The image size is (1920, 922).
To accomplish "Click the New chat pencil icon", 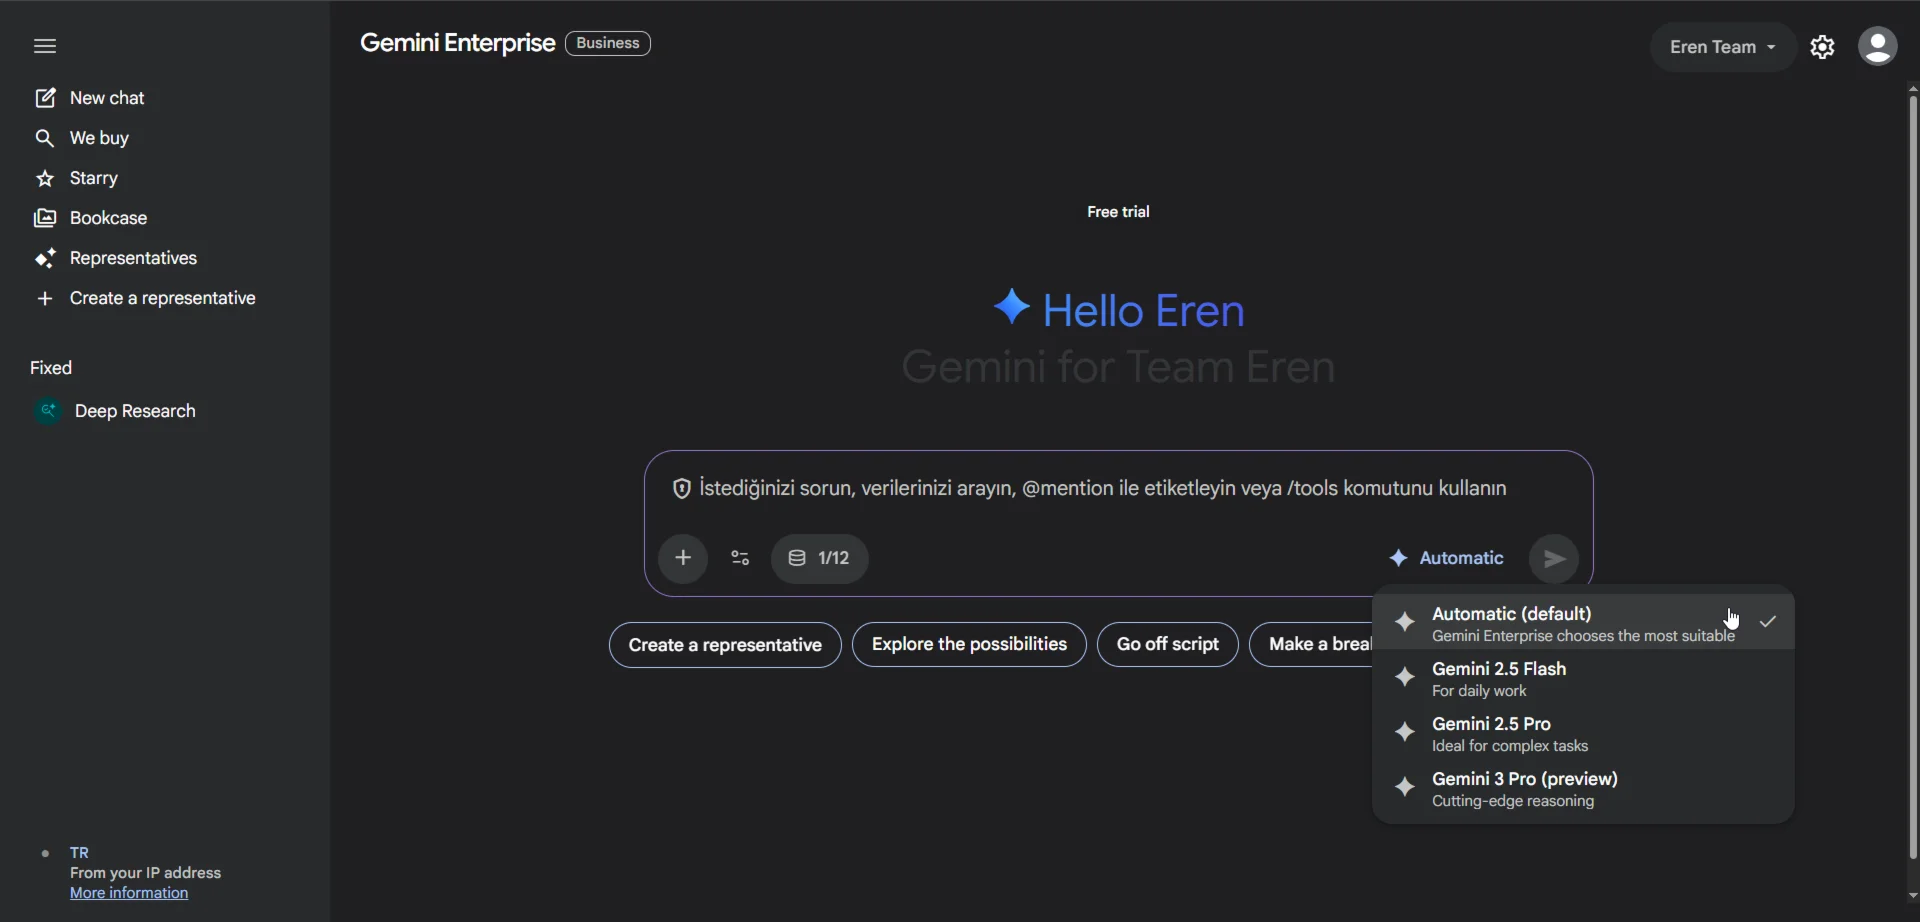I will coord(45,98).
